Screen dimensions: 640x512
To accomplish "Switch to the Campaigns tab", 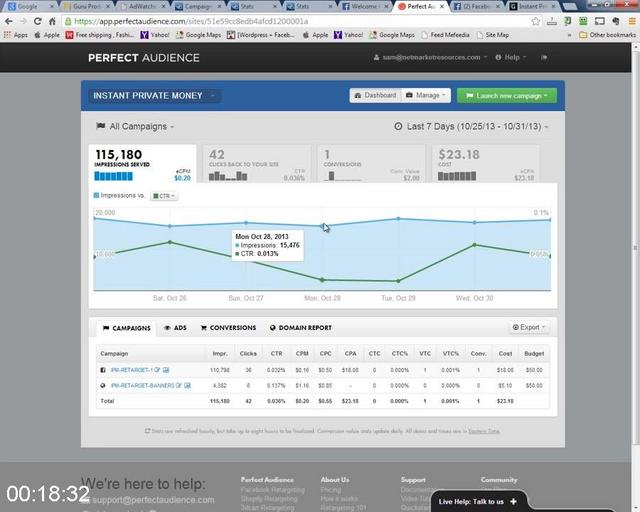I will click(127, 328).
